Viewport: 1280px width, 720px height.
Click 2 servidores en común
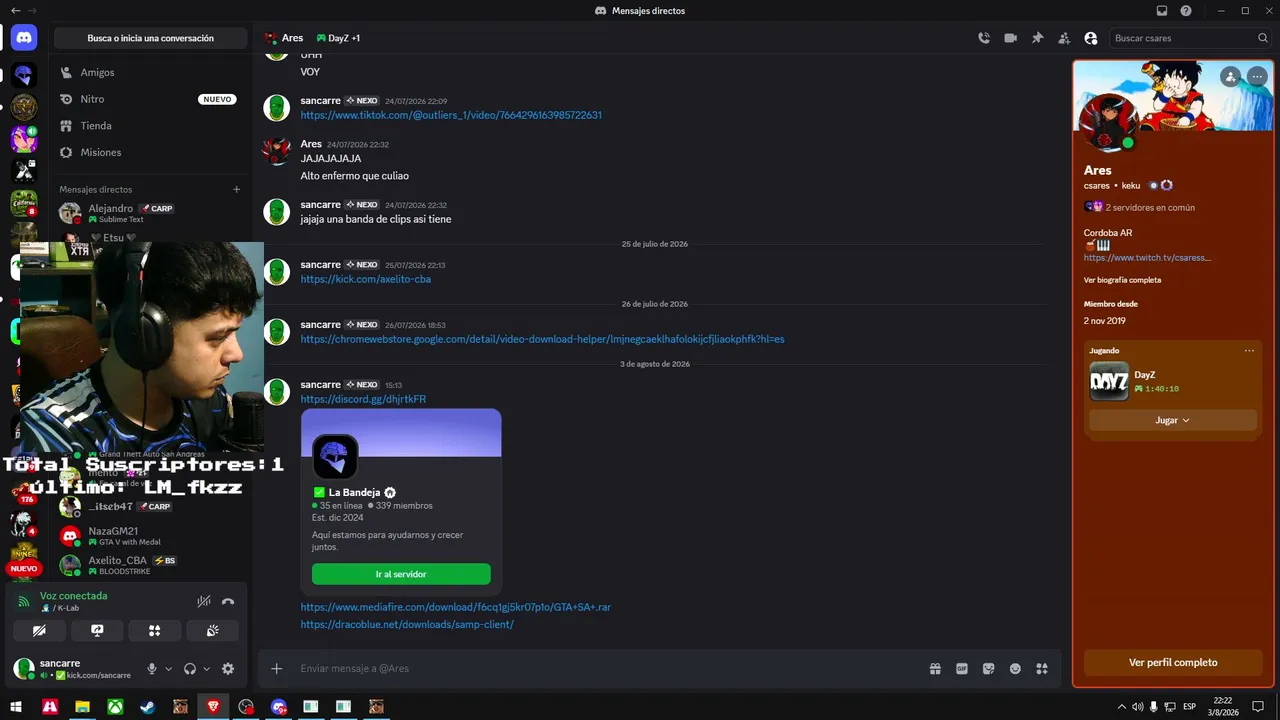[x=1150, y=207]
